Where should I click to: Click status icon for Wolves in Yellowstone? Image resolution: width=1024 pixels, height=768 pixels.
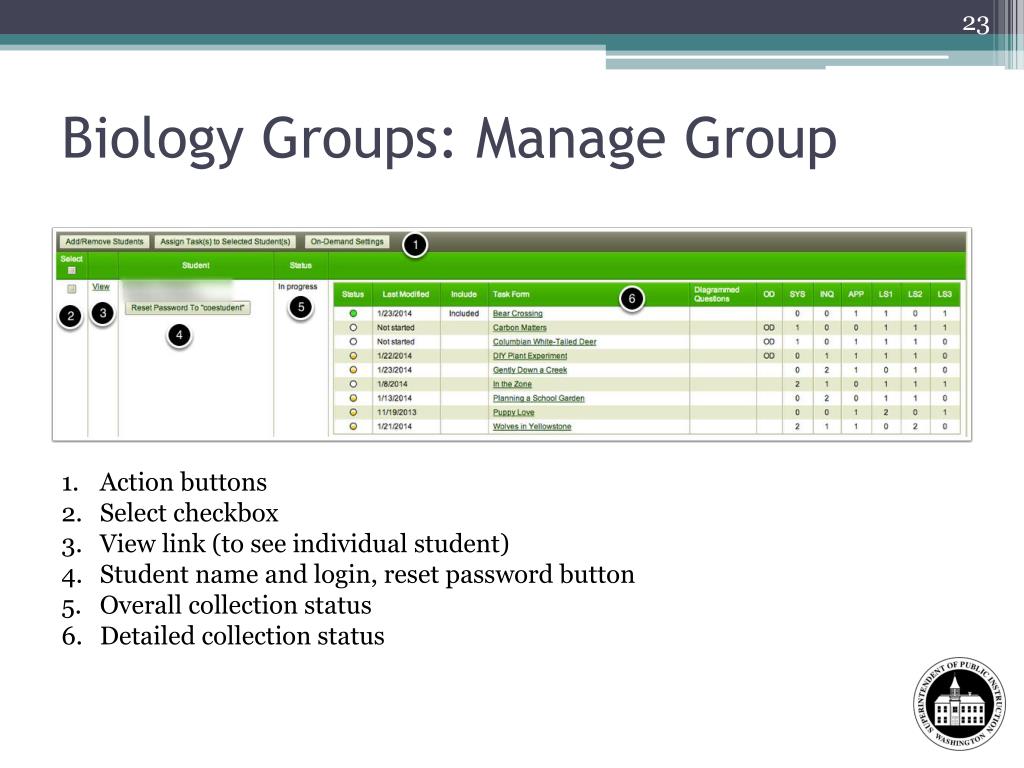pyautogui.click(x=353, y=426)
